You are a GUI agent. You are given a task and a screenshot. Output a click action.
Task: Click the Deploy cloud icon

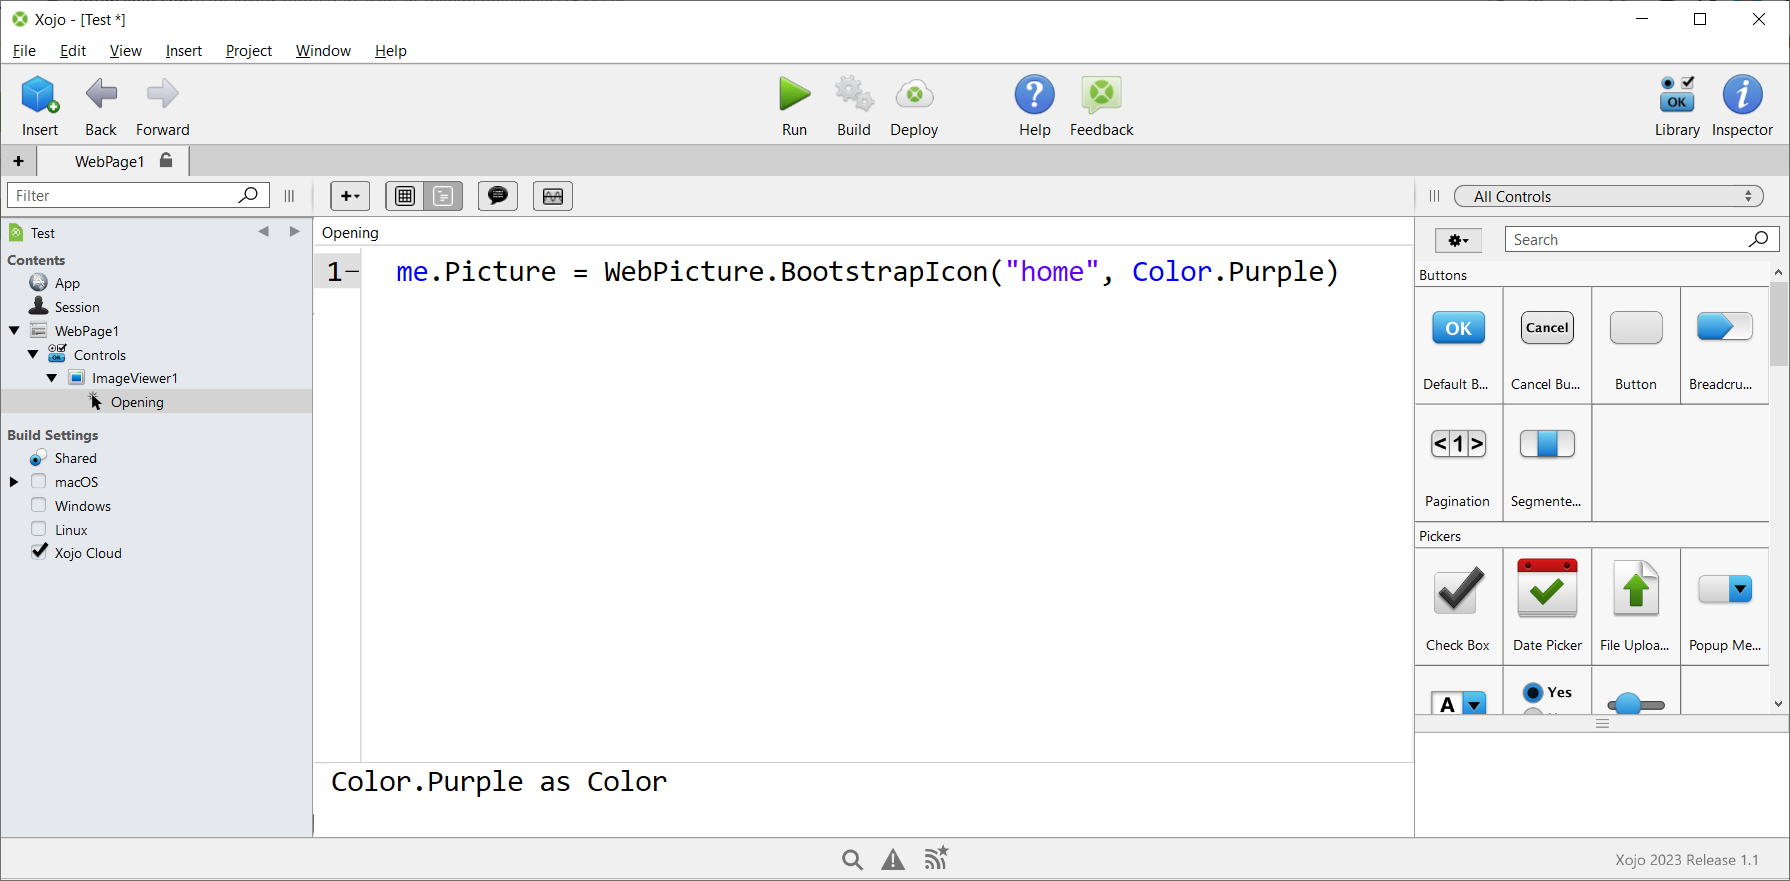click(x=914, y=95)
